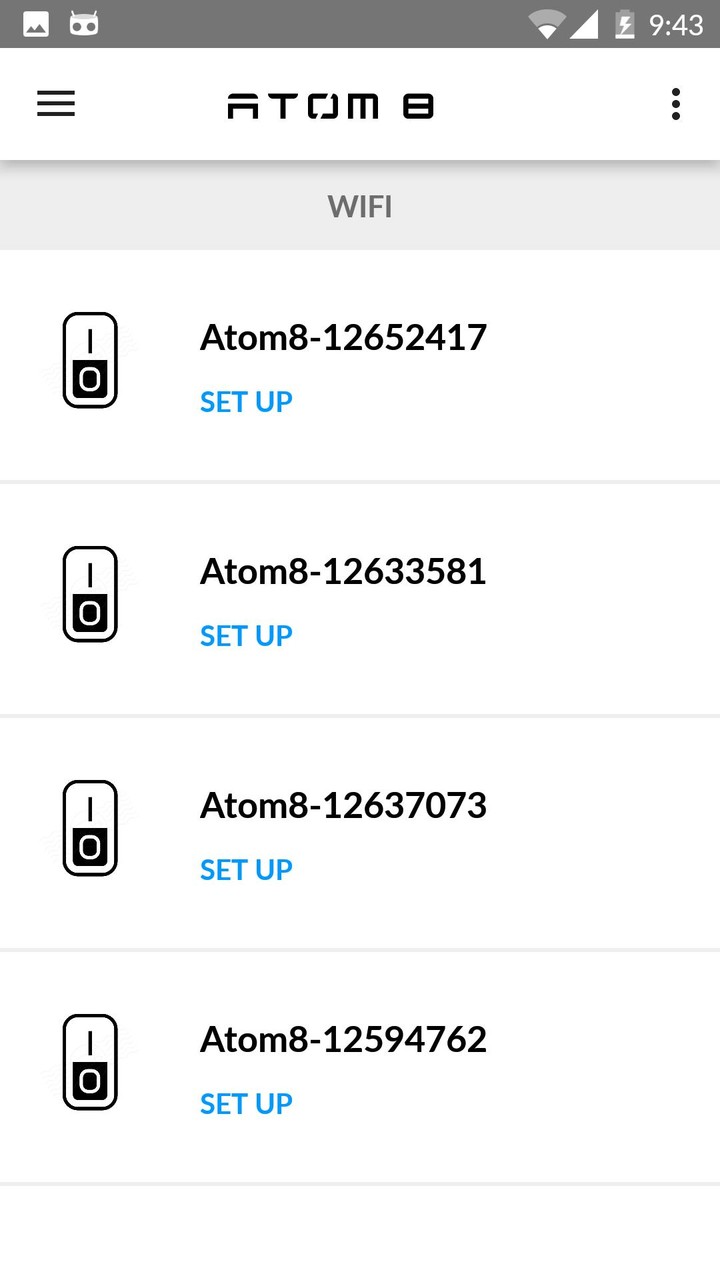Viewport: 720px width, 1280px height.
Task: Open the navigation drawer with the hamburger icon
Action: click(x=55, y=104)
